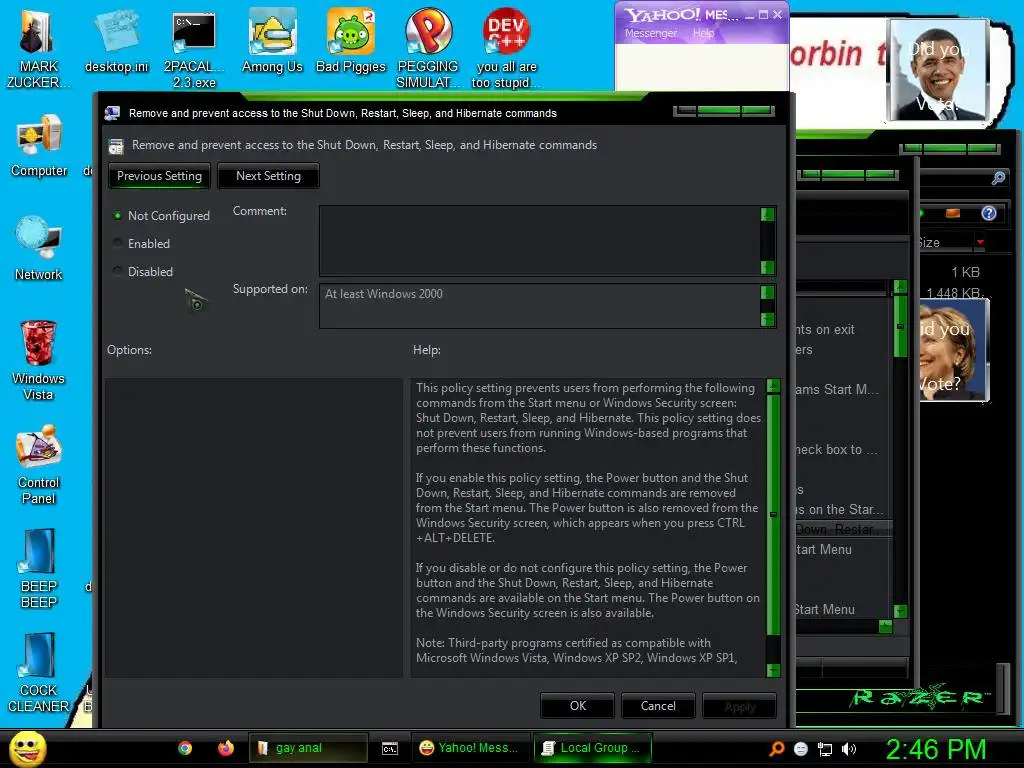The image size is (1024, 768).
Task: Click the orange magnifier tray icon
Action: click(x=776, y=748)
